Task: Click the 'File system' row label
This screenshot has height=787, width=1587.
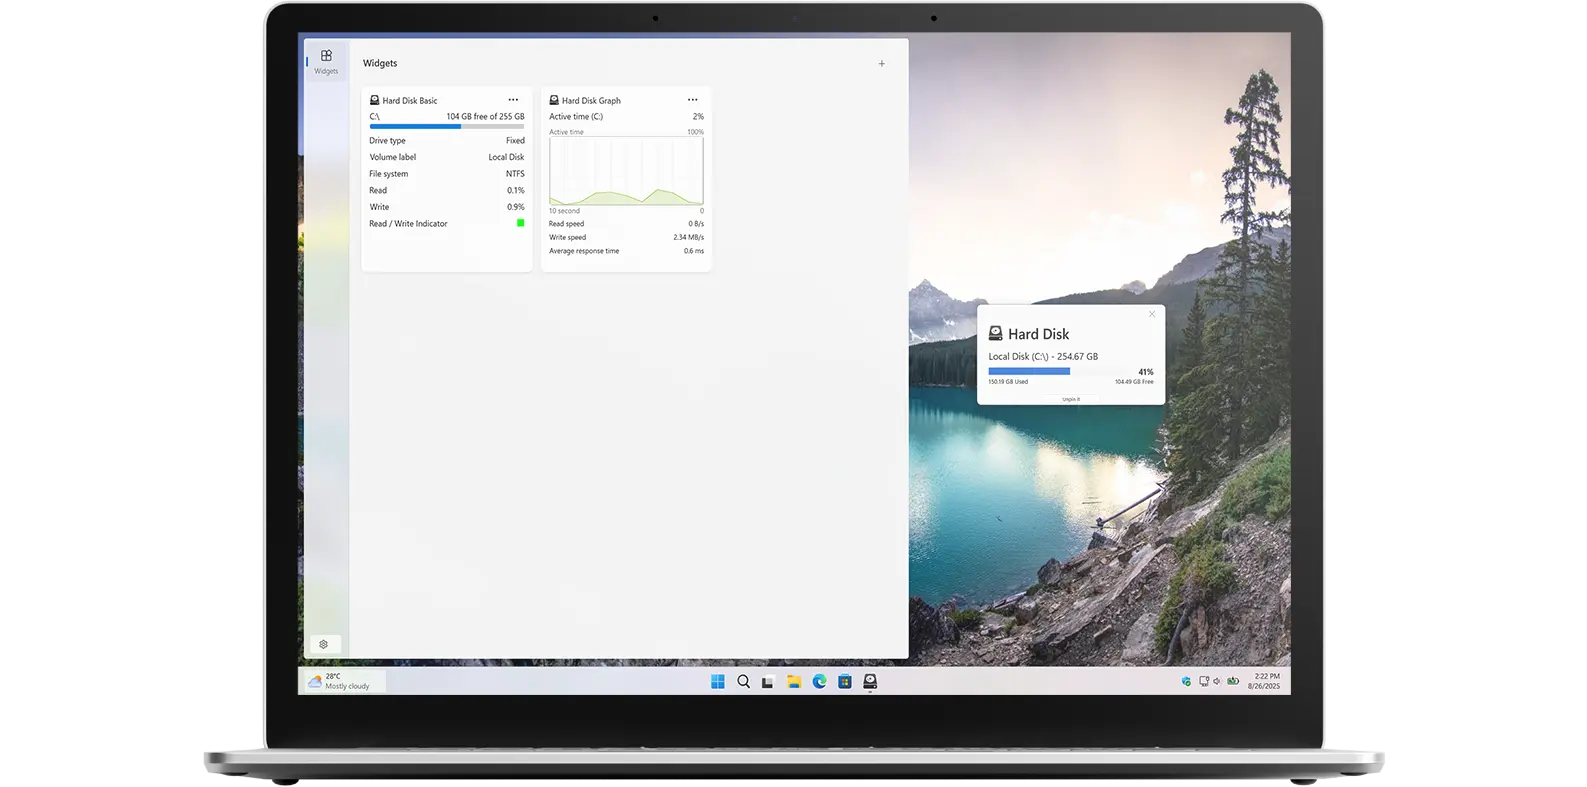Action: [x=388, y=174]
